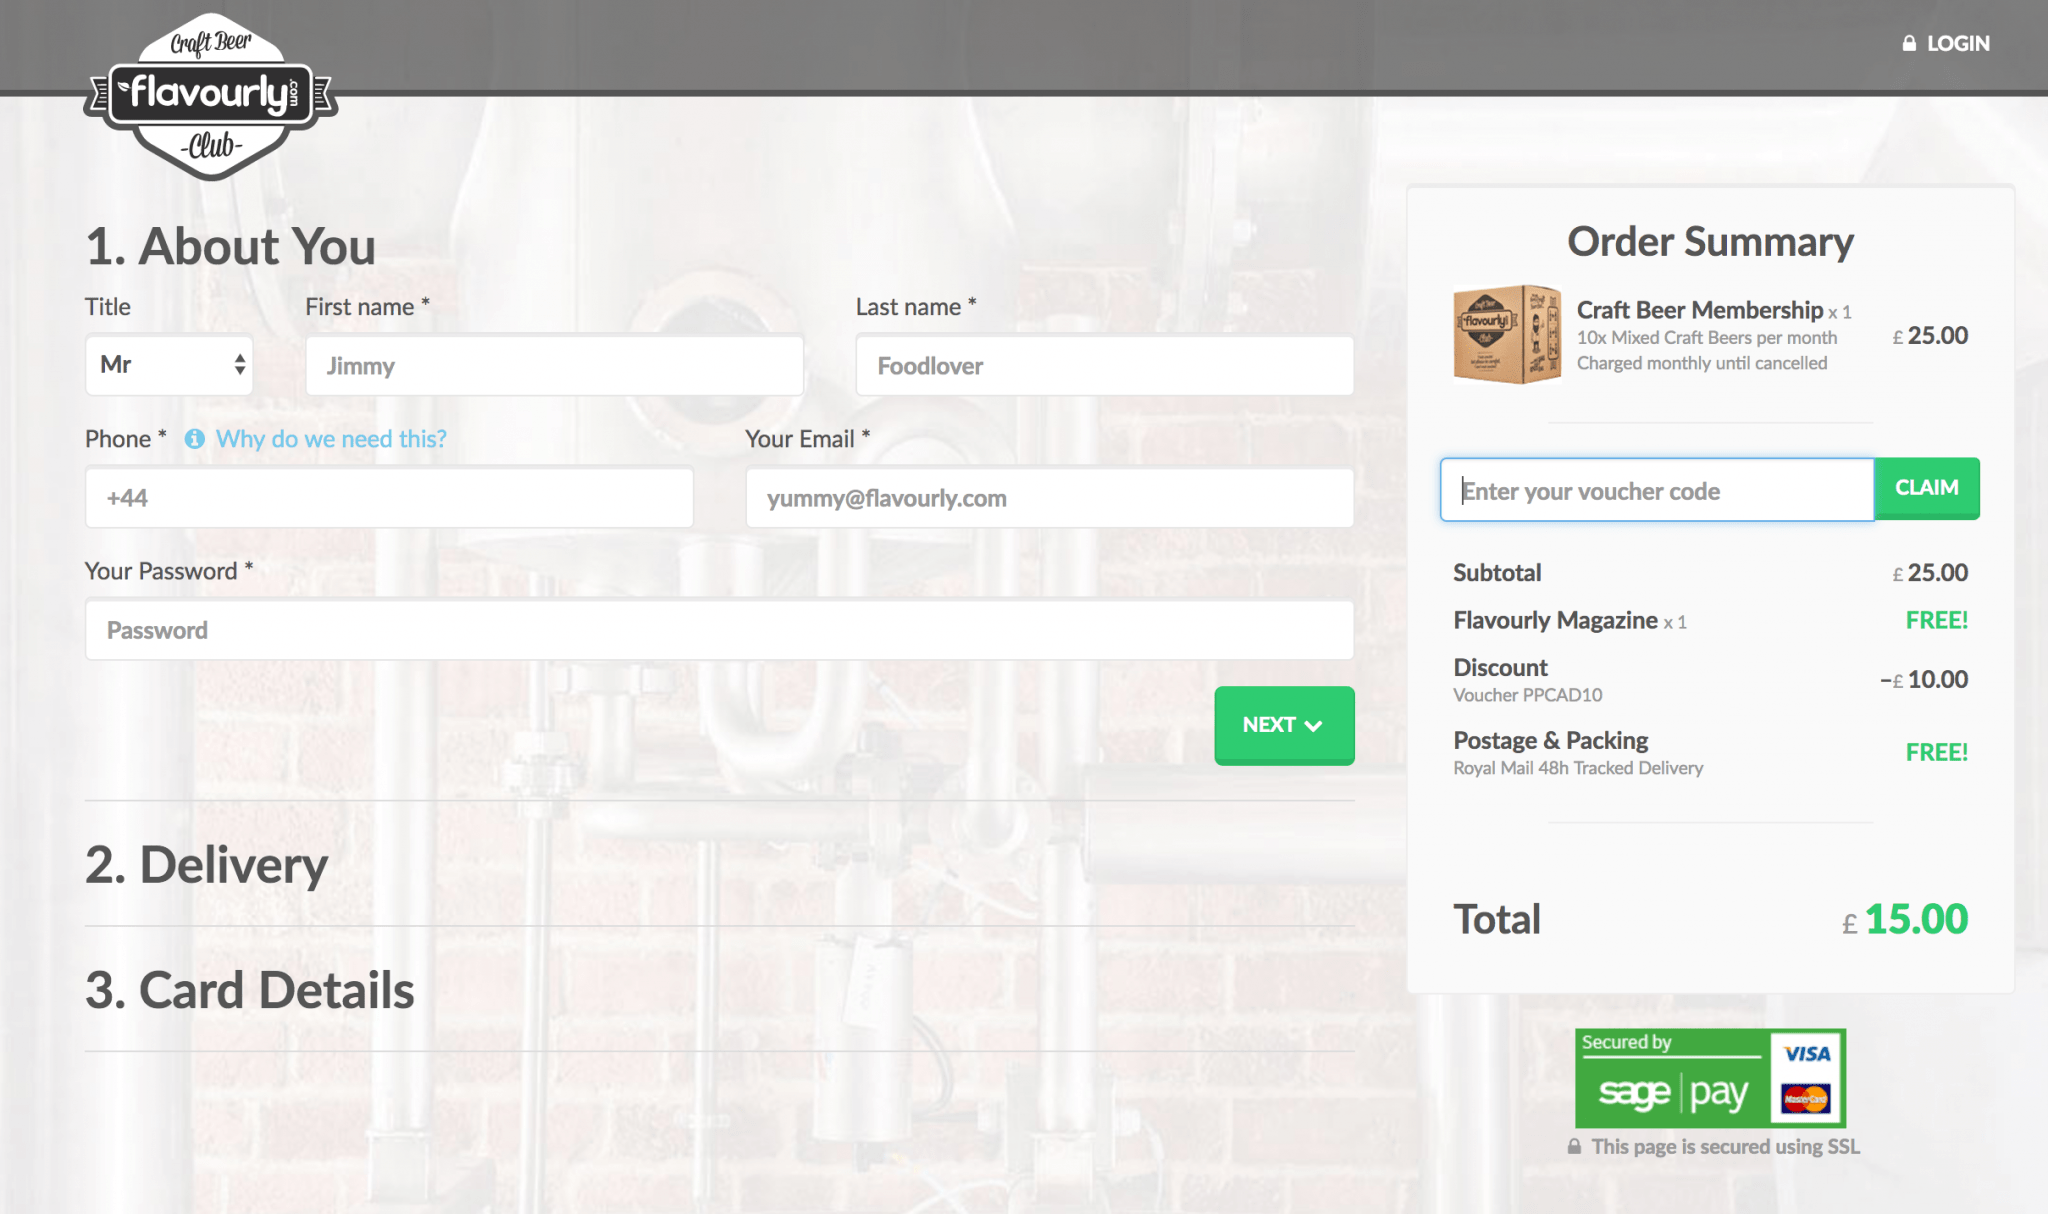Click the lock icon beside LOGIN
The width and height of the screenshot is (2048, 1214).
1909,43
